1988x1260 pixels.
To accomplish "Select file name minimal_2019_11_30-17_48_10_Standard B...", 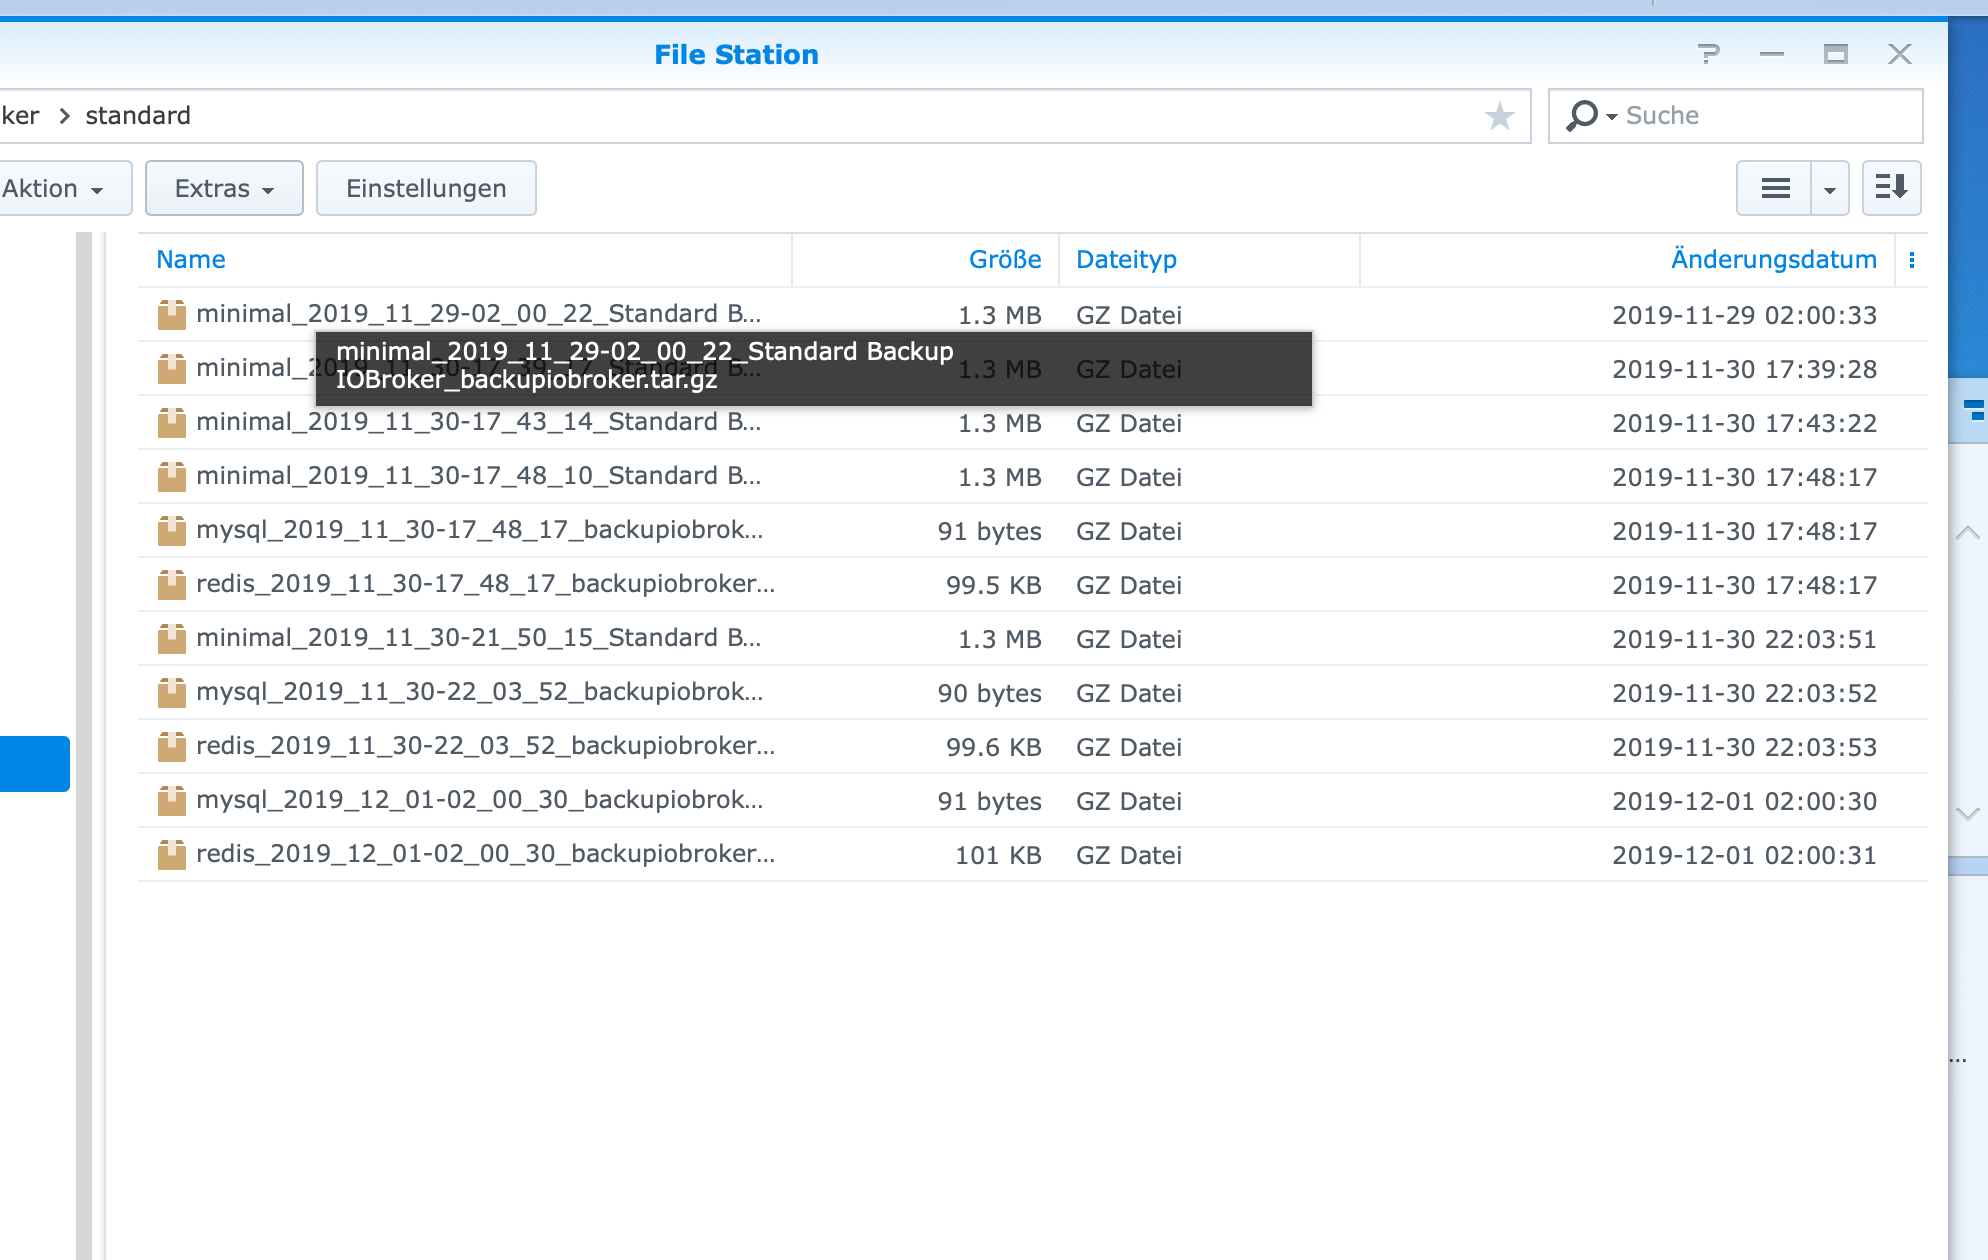I will (x=479, y=476).
